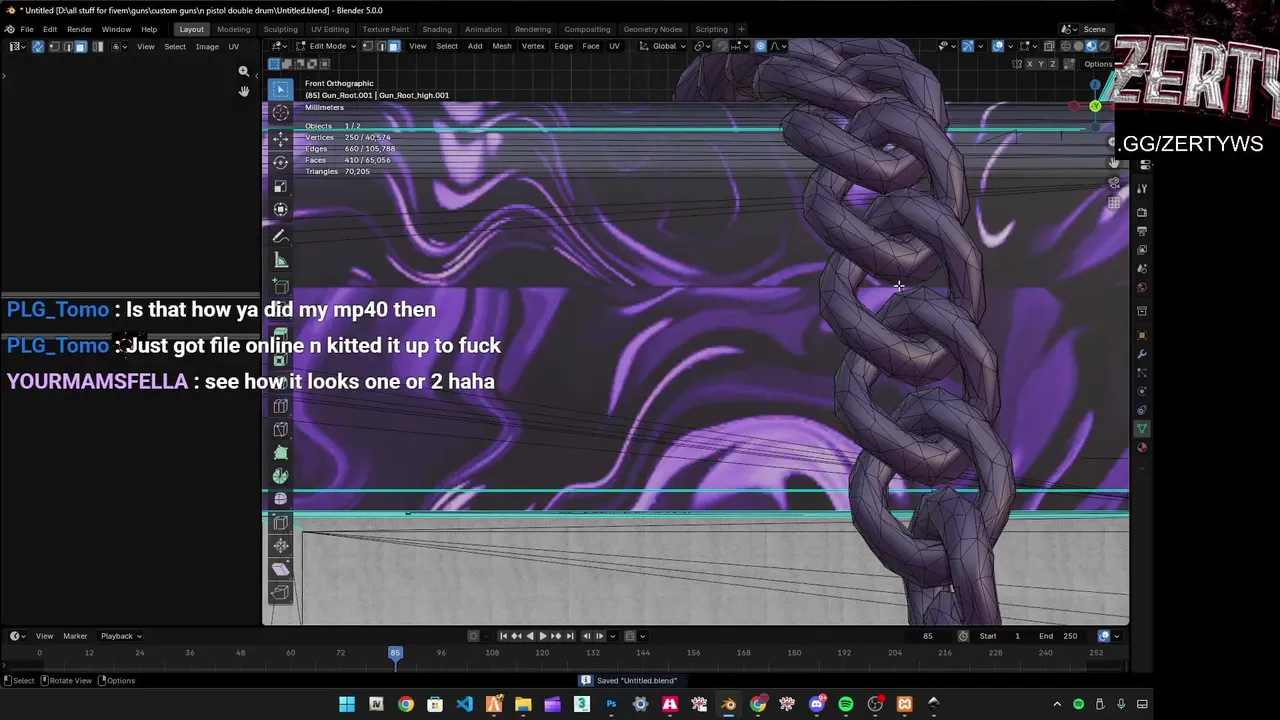Open the Output properties tab

(1142, 231)
